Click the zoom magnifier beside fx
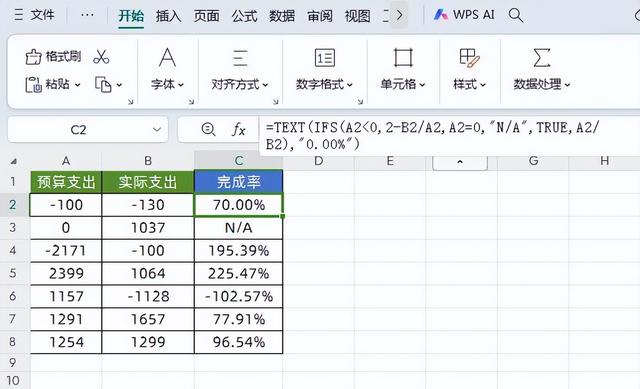Viewport: 640px width, 389px height. click(208, 129)
